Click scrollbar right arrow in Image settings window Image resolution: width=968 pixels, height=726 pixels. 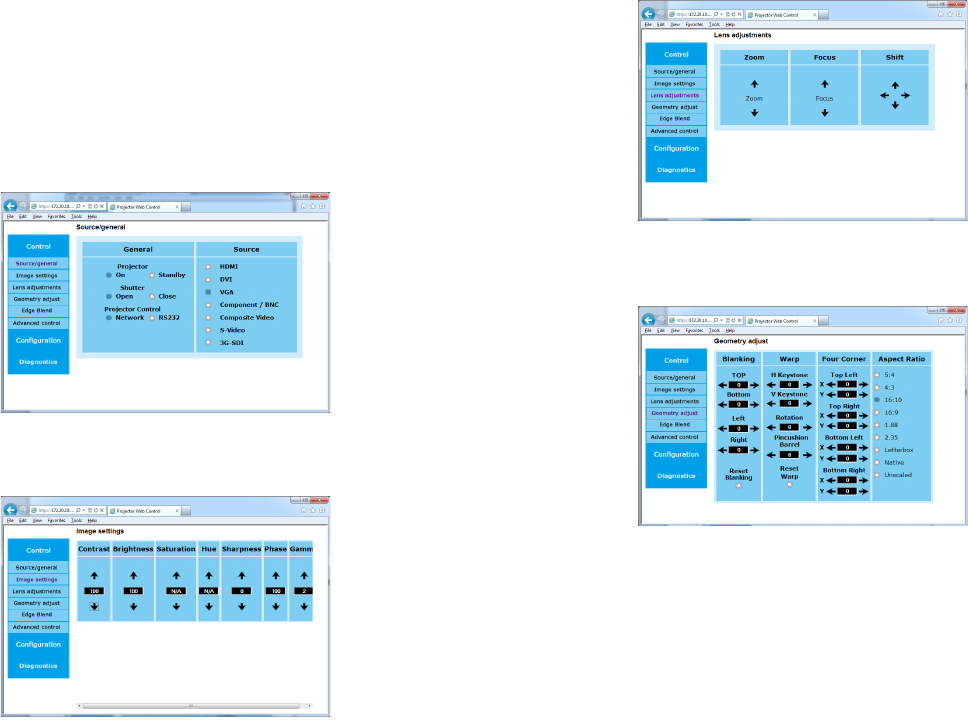(309, 706)
